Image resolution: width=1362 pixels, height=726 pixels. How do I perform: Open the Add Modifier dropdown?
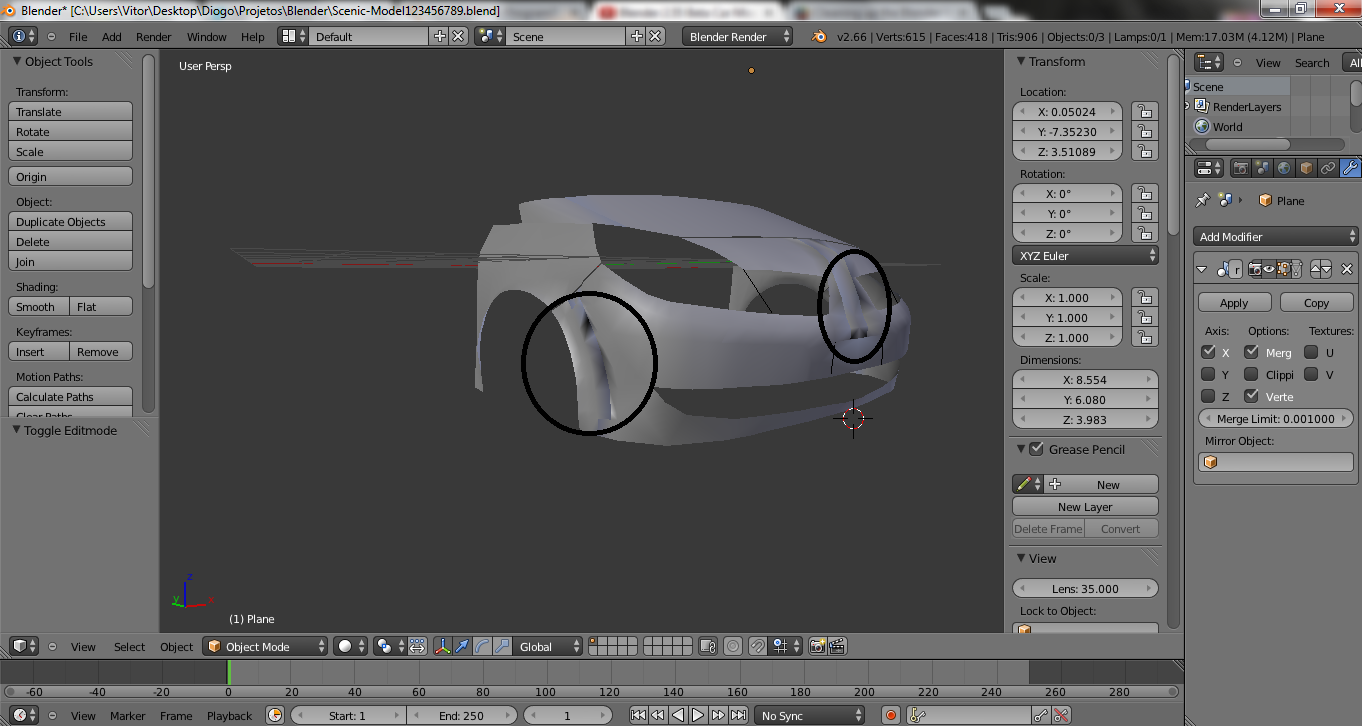click(1275, 237)
